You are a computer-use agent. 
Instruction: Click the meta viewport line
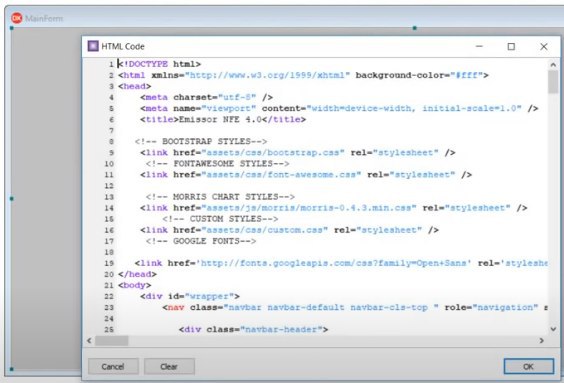[x=339, y=108]
